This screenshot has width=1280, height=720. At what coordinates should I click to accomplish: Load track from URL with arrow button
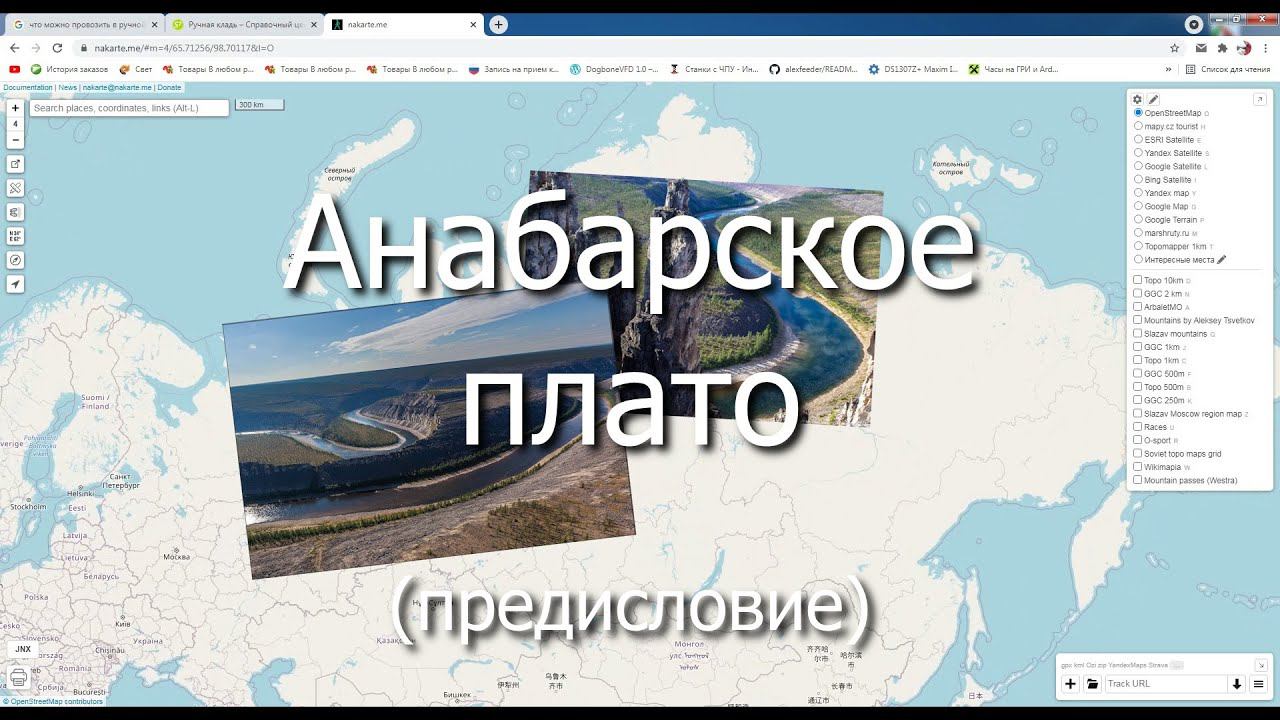click(1237, 684)
